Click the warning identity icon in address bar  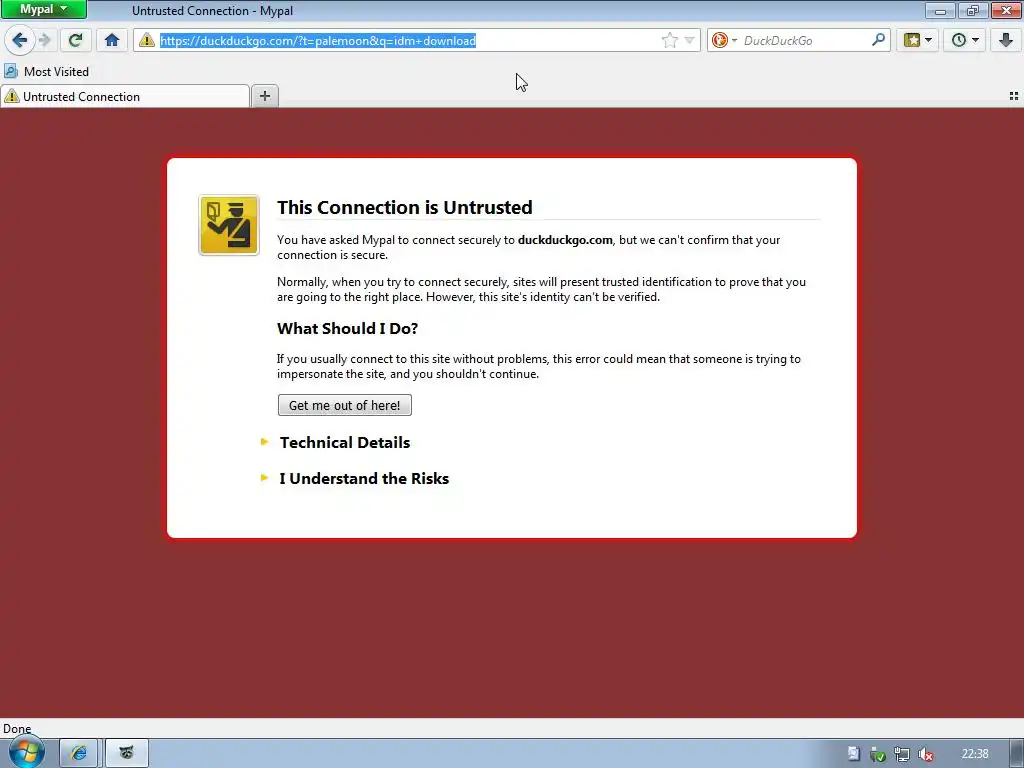coord(147,40)
